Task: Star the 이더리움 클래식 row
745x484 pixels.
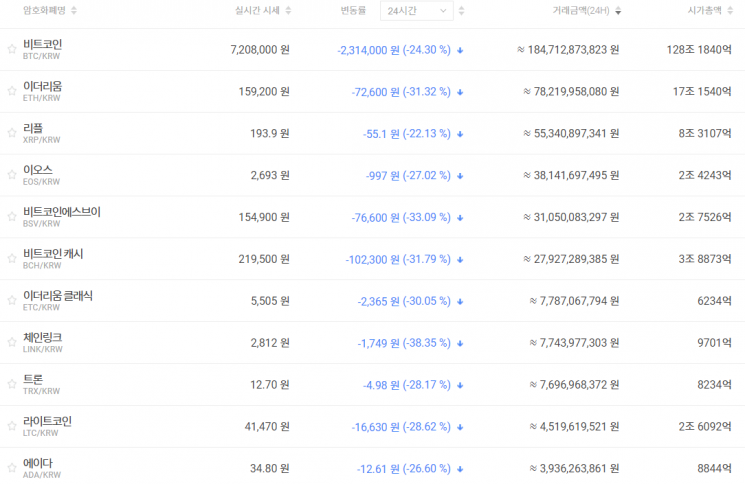Action: click(x=11, y=300)
